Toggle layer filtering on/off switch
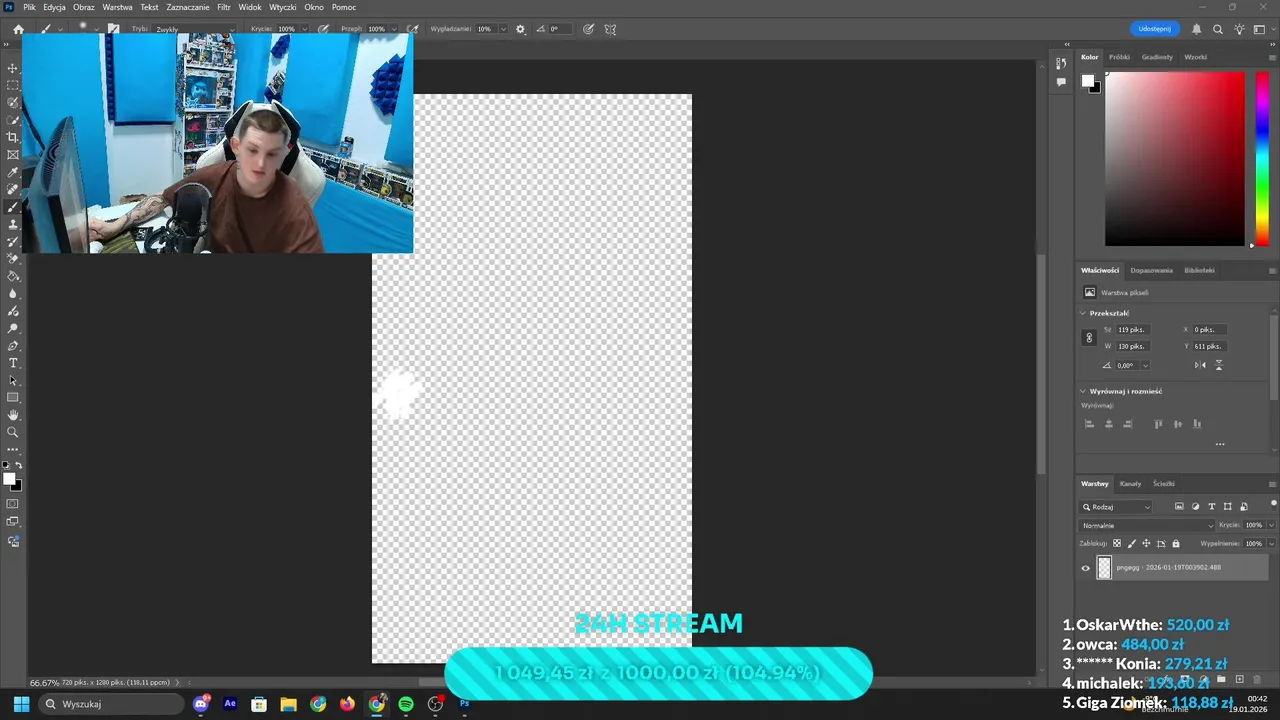The height and width of the screenshot is (720, 1280). tap(1273, 504)
